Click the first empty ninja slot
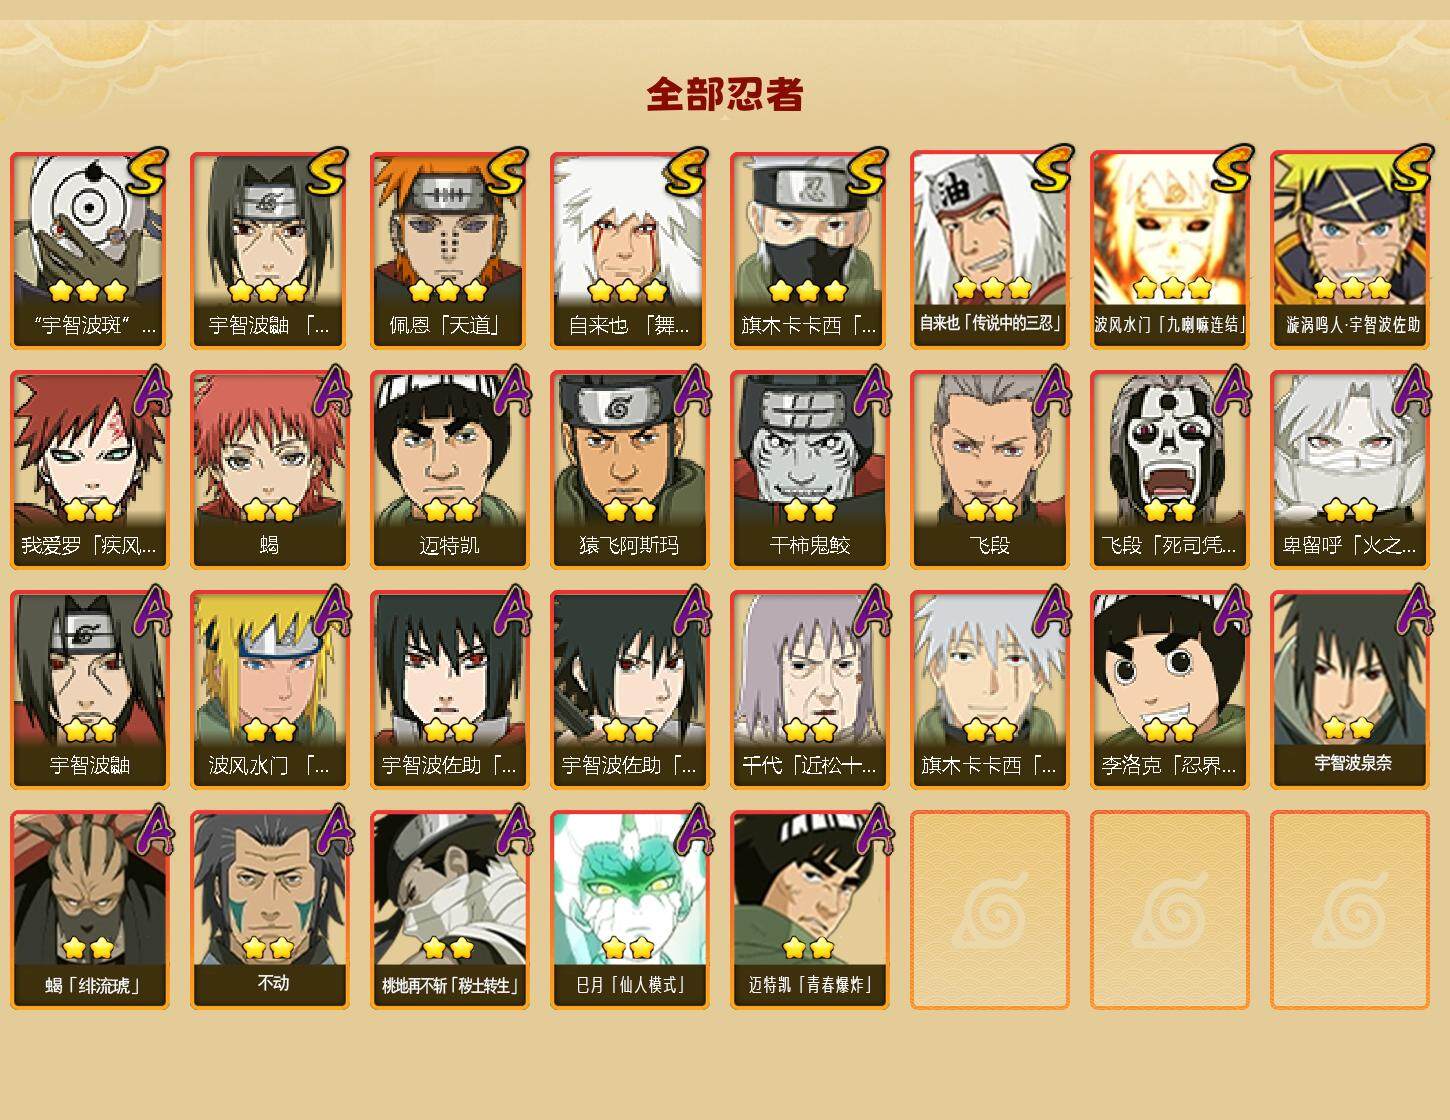Image resolution: width=1450 pixels, height=1120 pixels. tap(989, 910)
